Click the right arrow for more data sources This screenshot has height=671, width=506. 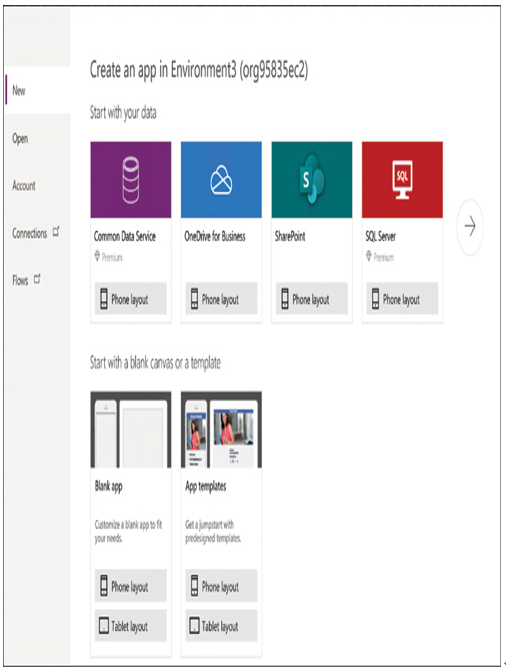click(470, 226)
